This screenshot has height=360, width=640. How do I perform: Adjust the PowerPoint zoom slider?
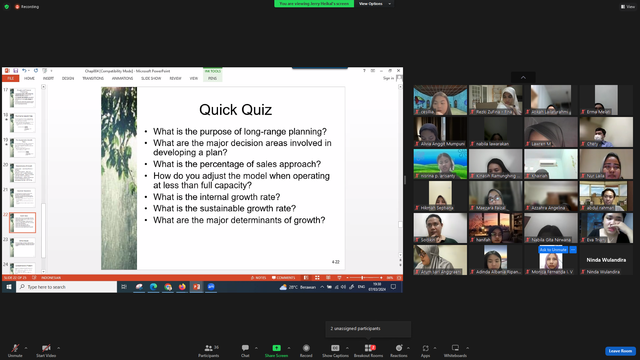pyautogui.click(x=362, y=278)
